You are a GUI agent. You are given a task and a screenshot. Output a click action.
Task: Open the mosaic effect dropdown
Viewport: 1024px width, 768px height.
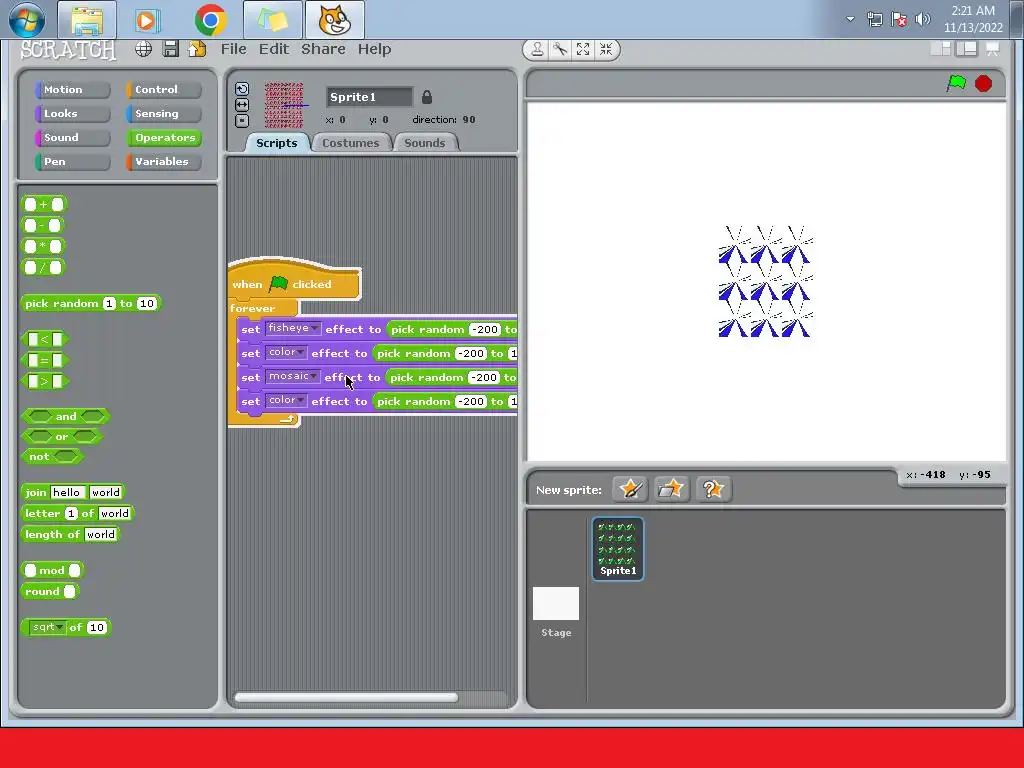[293, 377]
